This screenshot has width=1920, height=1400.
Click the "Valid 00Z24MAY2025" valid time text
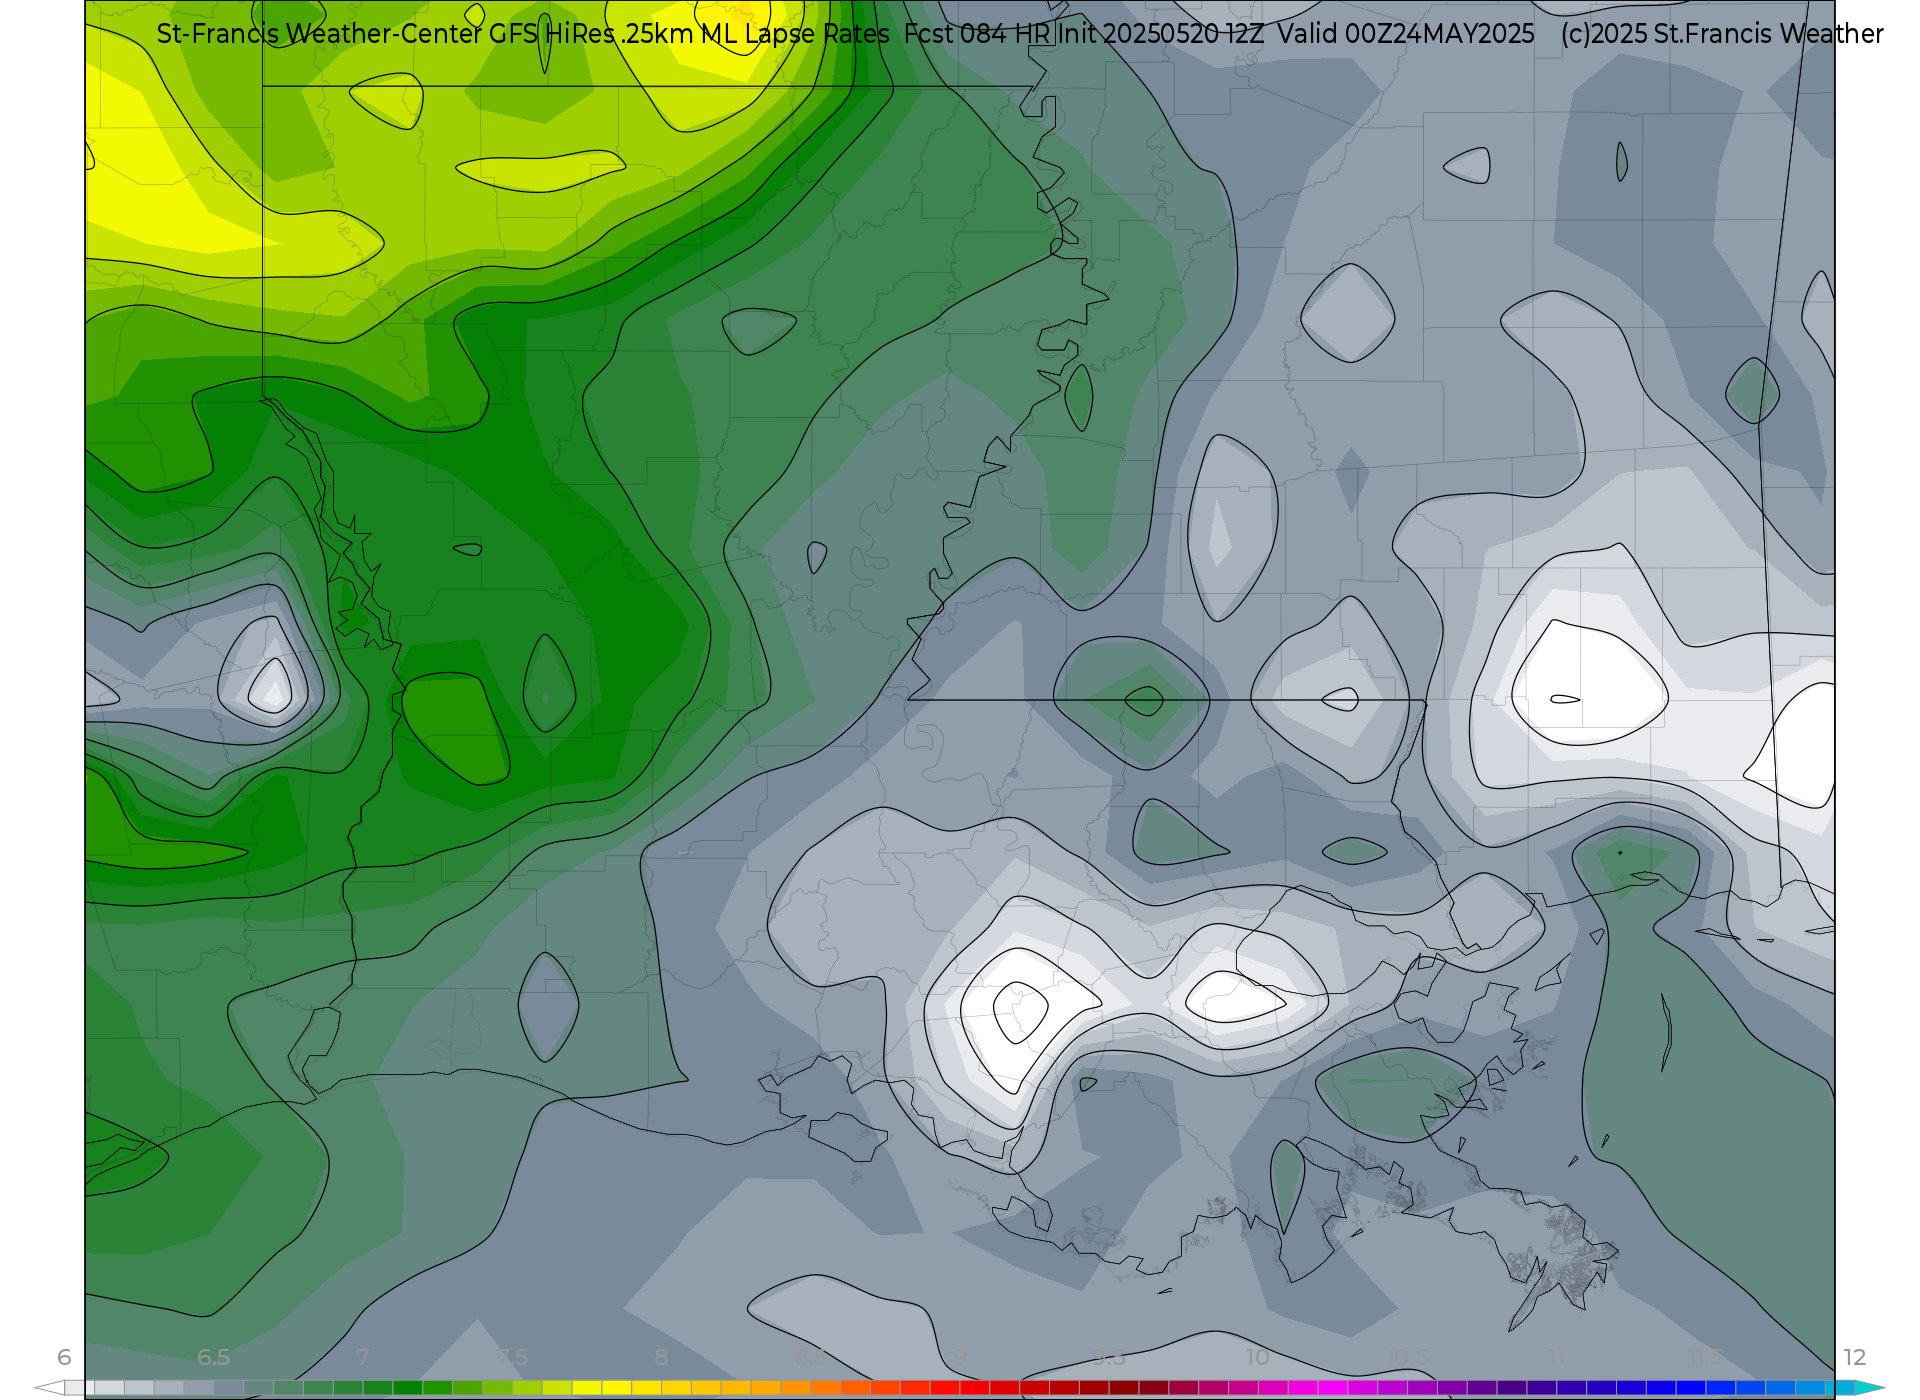click(x=1406, y=34)
